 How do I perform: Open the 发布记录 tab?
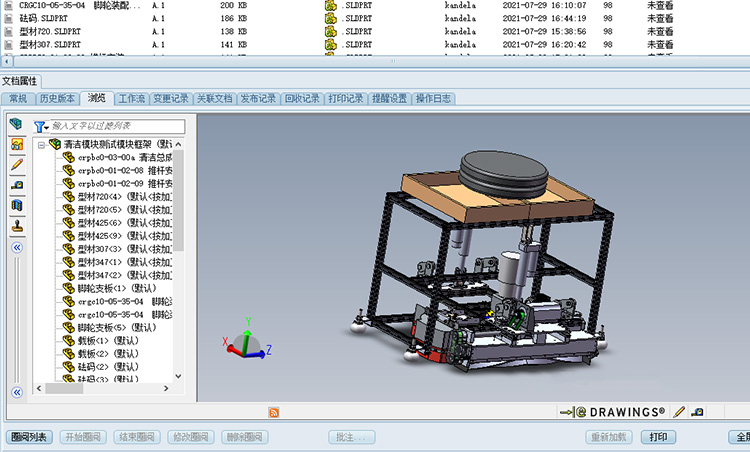point(258,99)
